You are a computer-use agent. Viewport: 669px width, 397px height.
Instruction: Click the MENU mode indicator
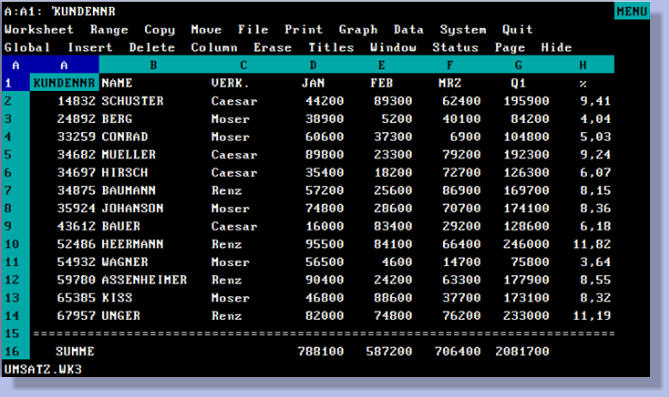click(632, 11)
